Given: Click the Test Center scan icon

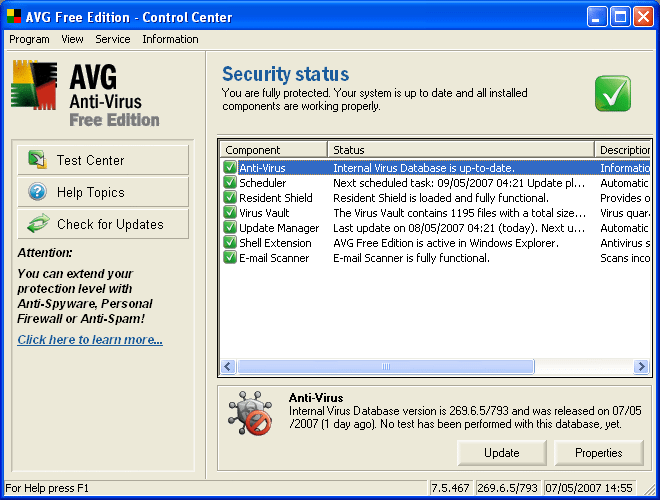Looking at the screenshot, I should (x=37, y=160).
